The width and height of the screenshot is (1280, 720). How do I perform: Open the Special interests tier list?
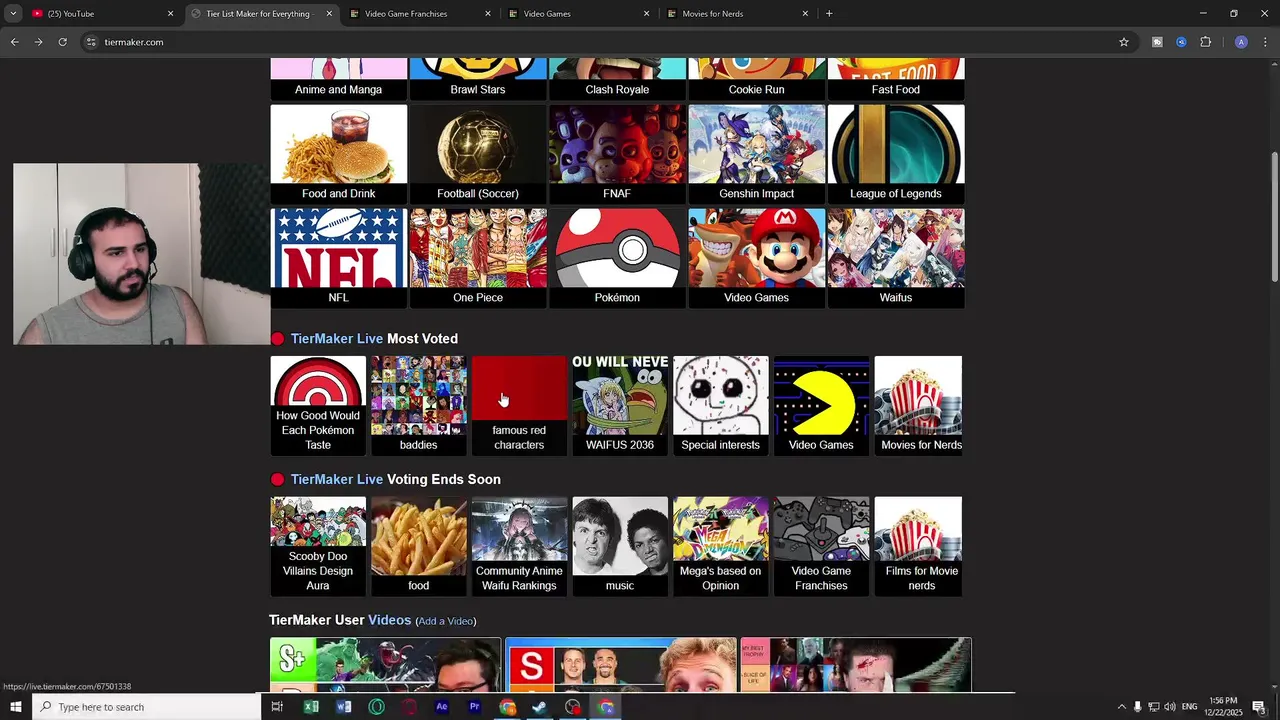720,405
